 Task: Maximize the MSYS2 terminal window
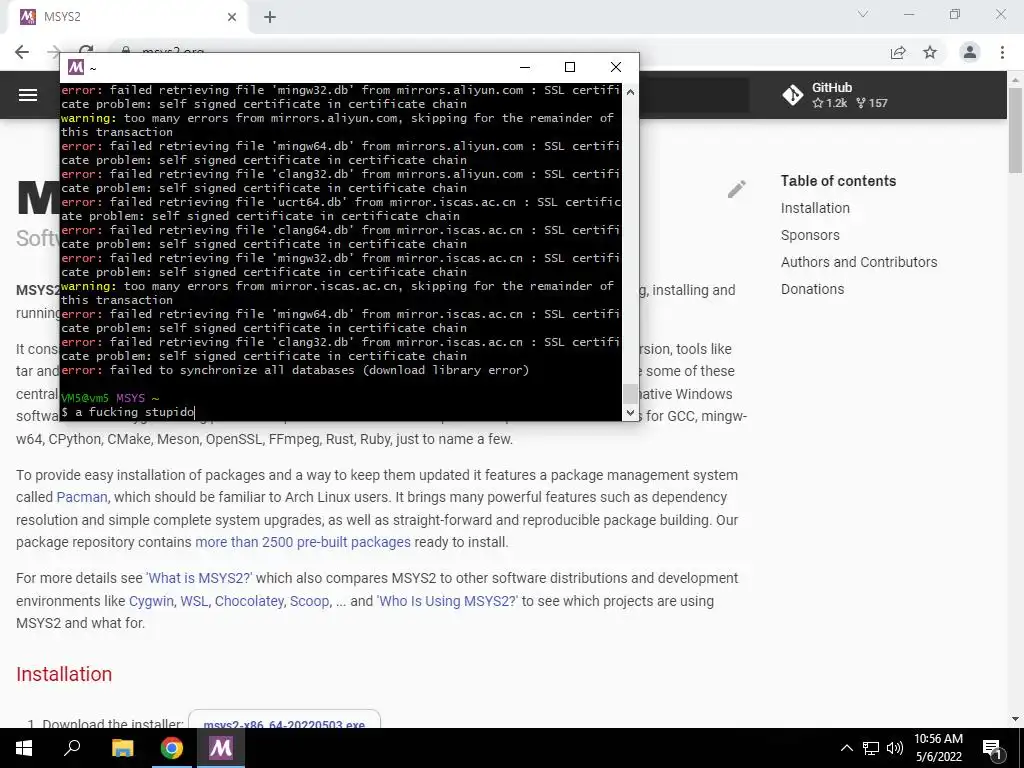(x=569, y=67)
